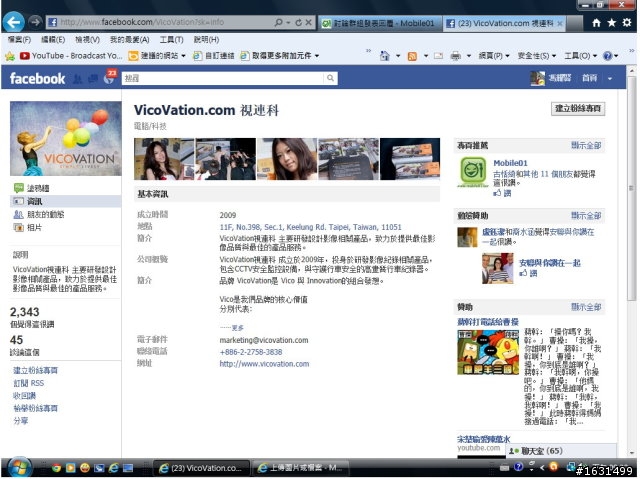
Task: Click the Chrome icon in taskbar quick launch
Action: coord(56,468)
